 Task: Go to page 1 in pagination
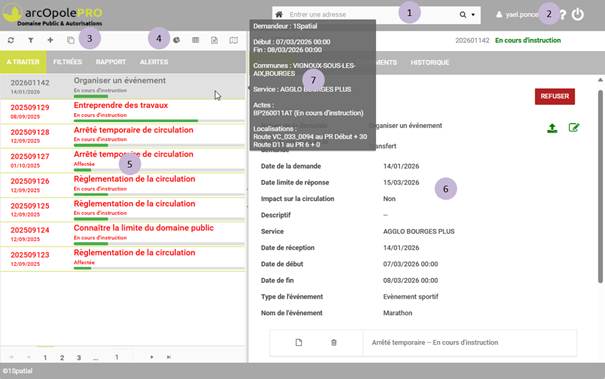(45, 358)
